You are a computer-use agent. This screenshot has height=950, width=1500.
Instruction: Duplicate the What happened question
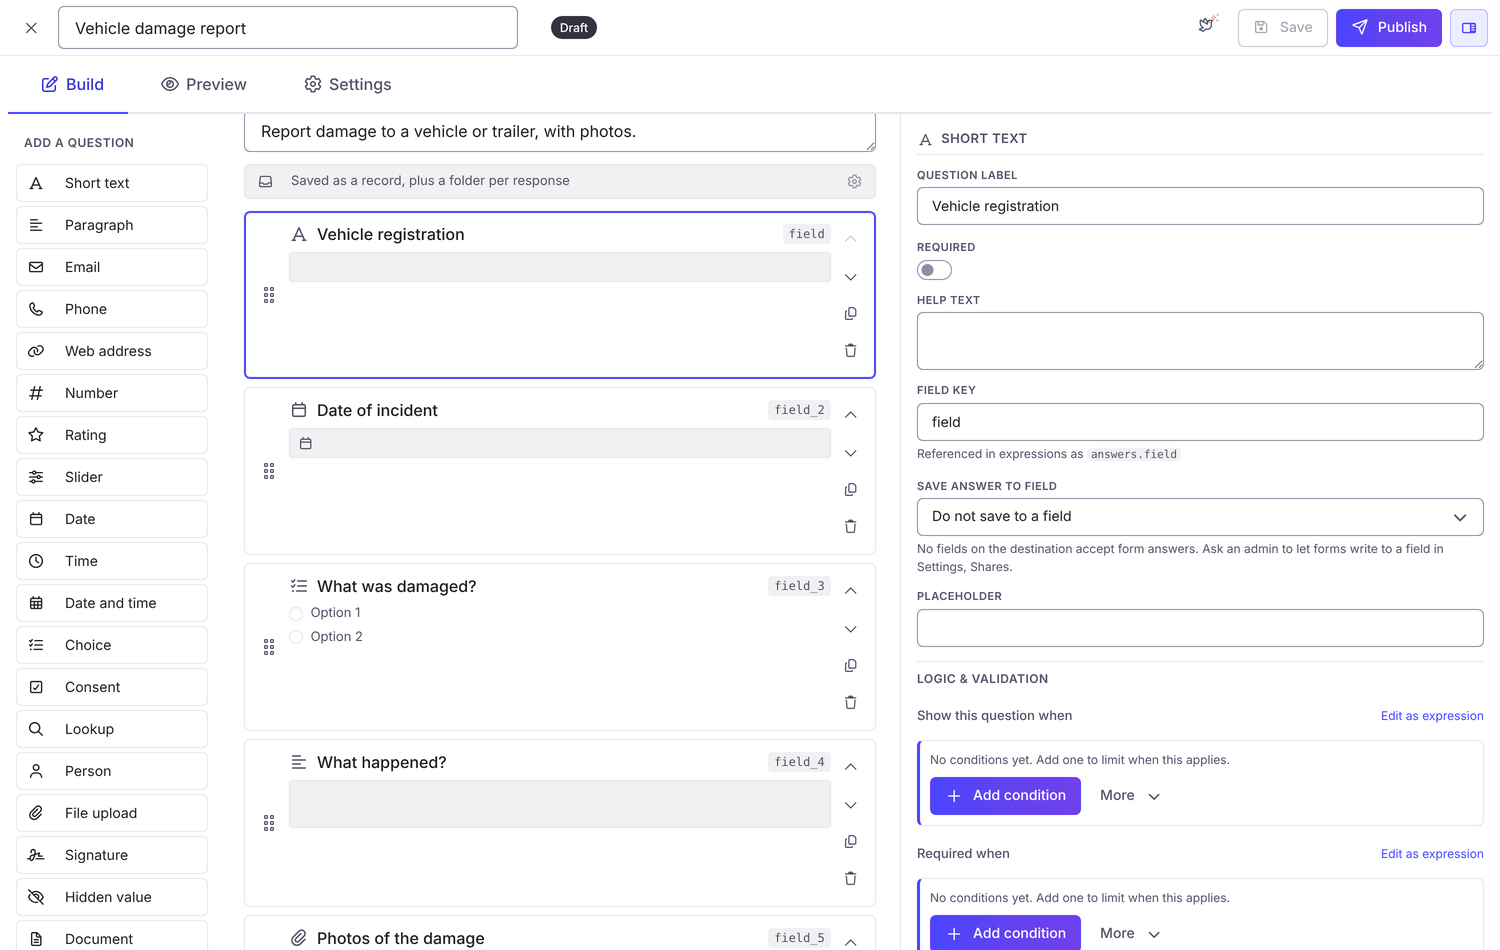coord(851,842)
